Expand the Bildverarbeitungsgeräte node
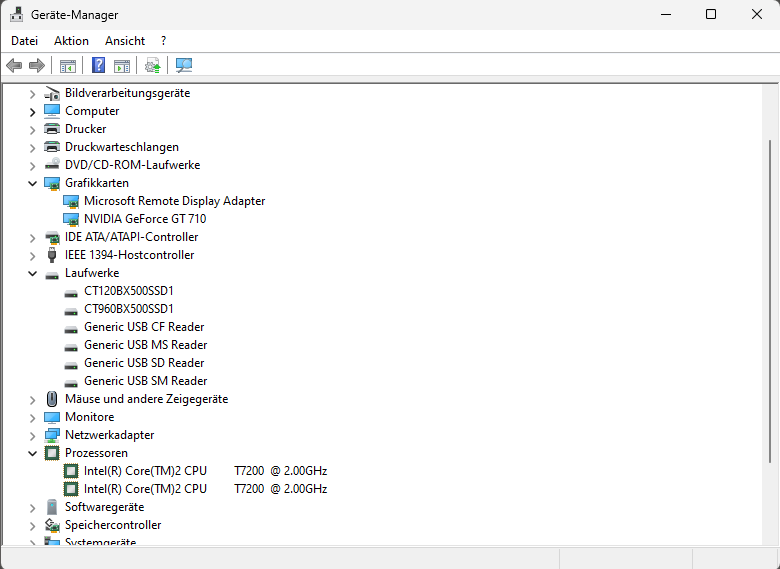Screen dimensions: 780x569 tap(32, 94)
